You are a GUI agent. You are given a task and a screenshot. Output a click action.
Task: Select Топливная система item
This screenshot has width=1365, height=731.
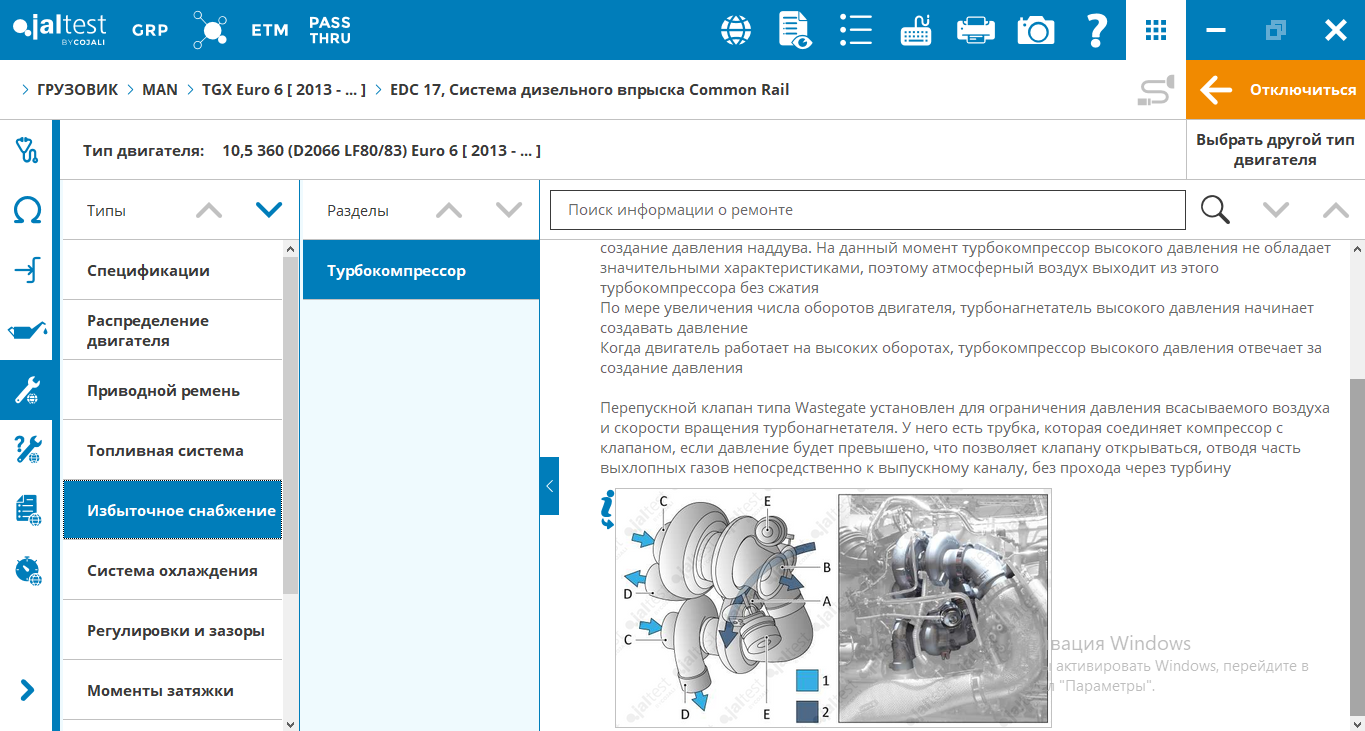click(172, 450)
